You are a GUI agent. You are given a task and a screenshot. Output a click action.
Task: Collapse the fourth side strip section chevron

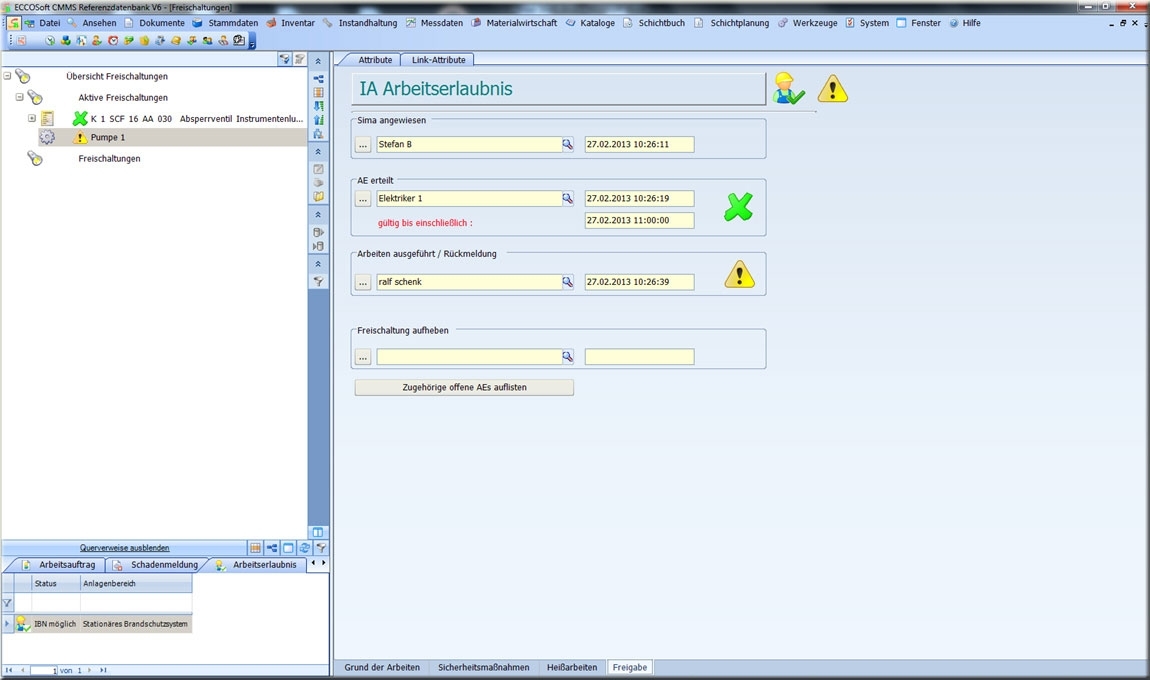pyautogui.click(x=318, y=264)
